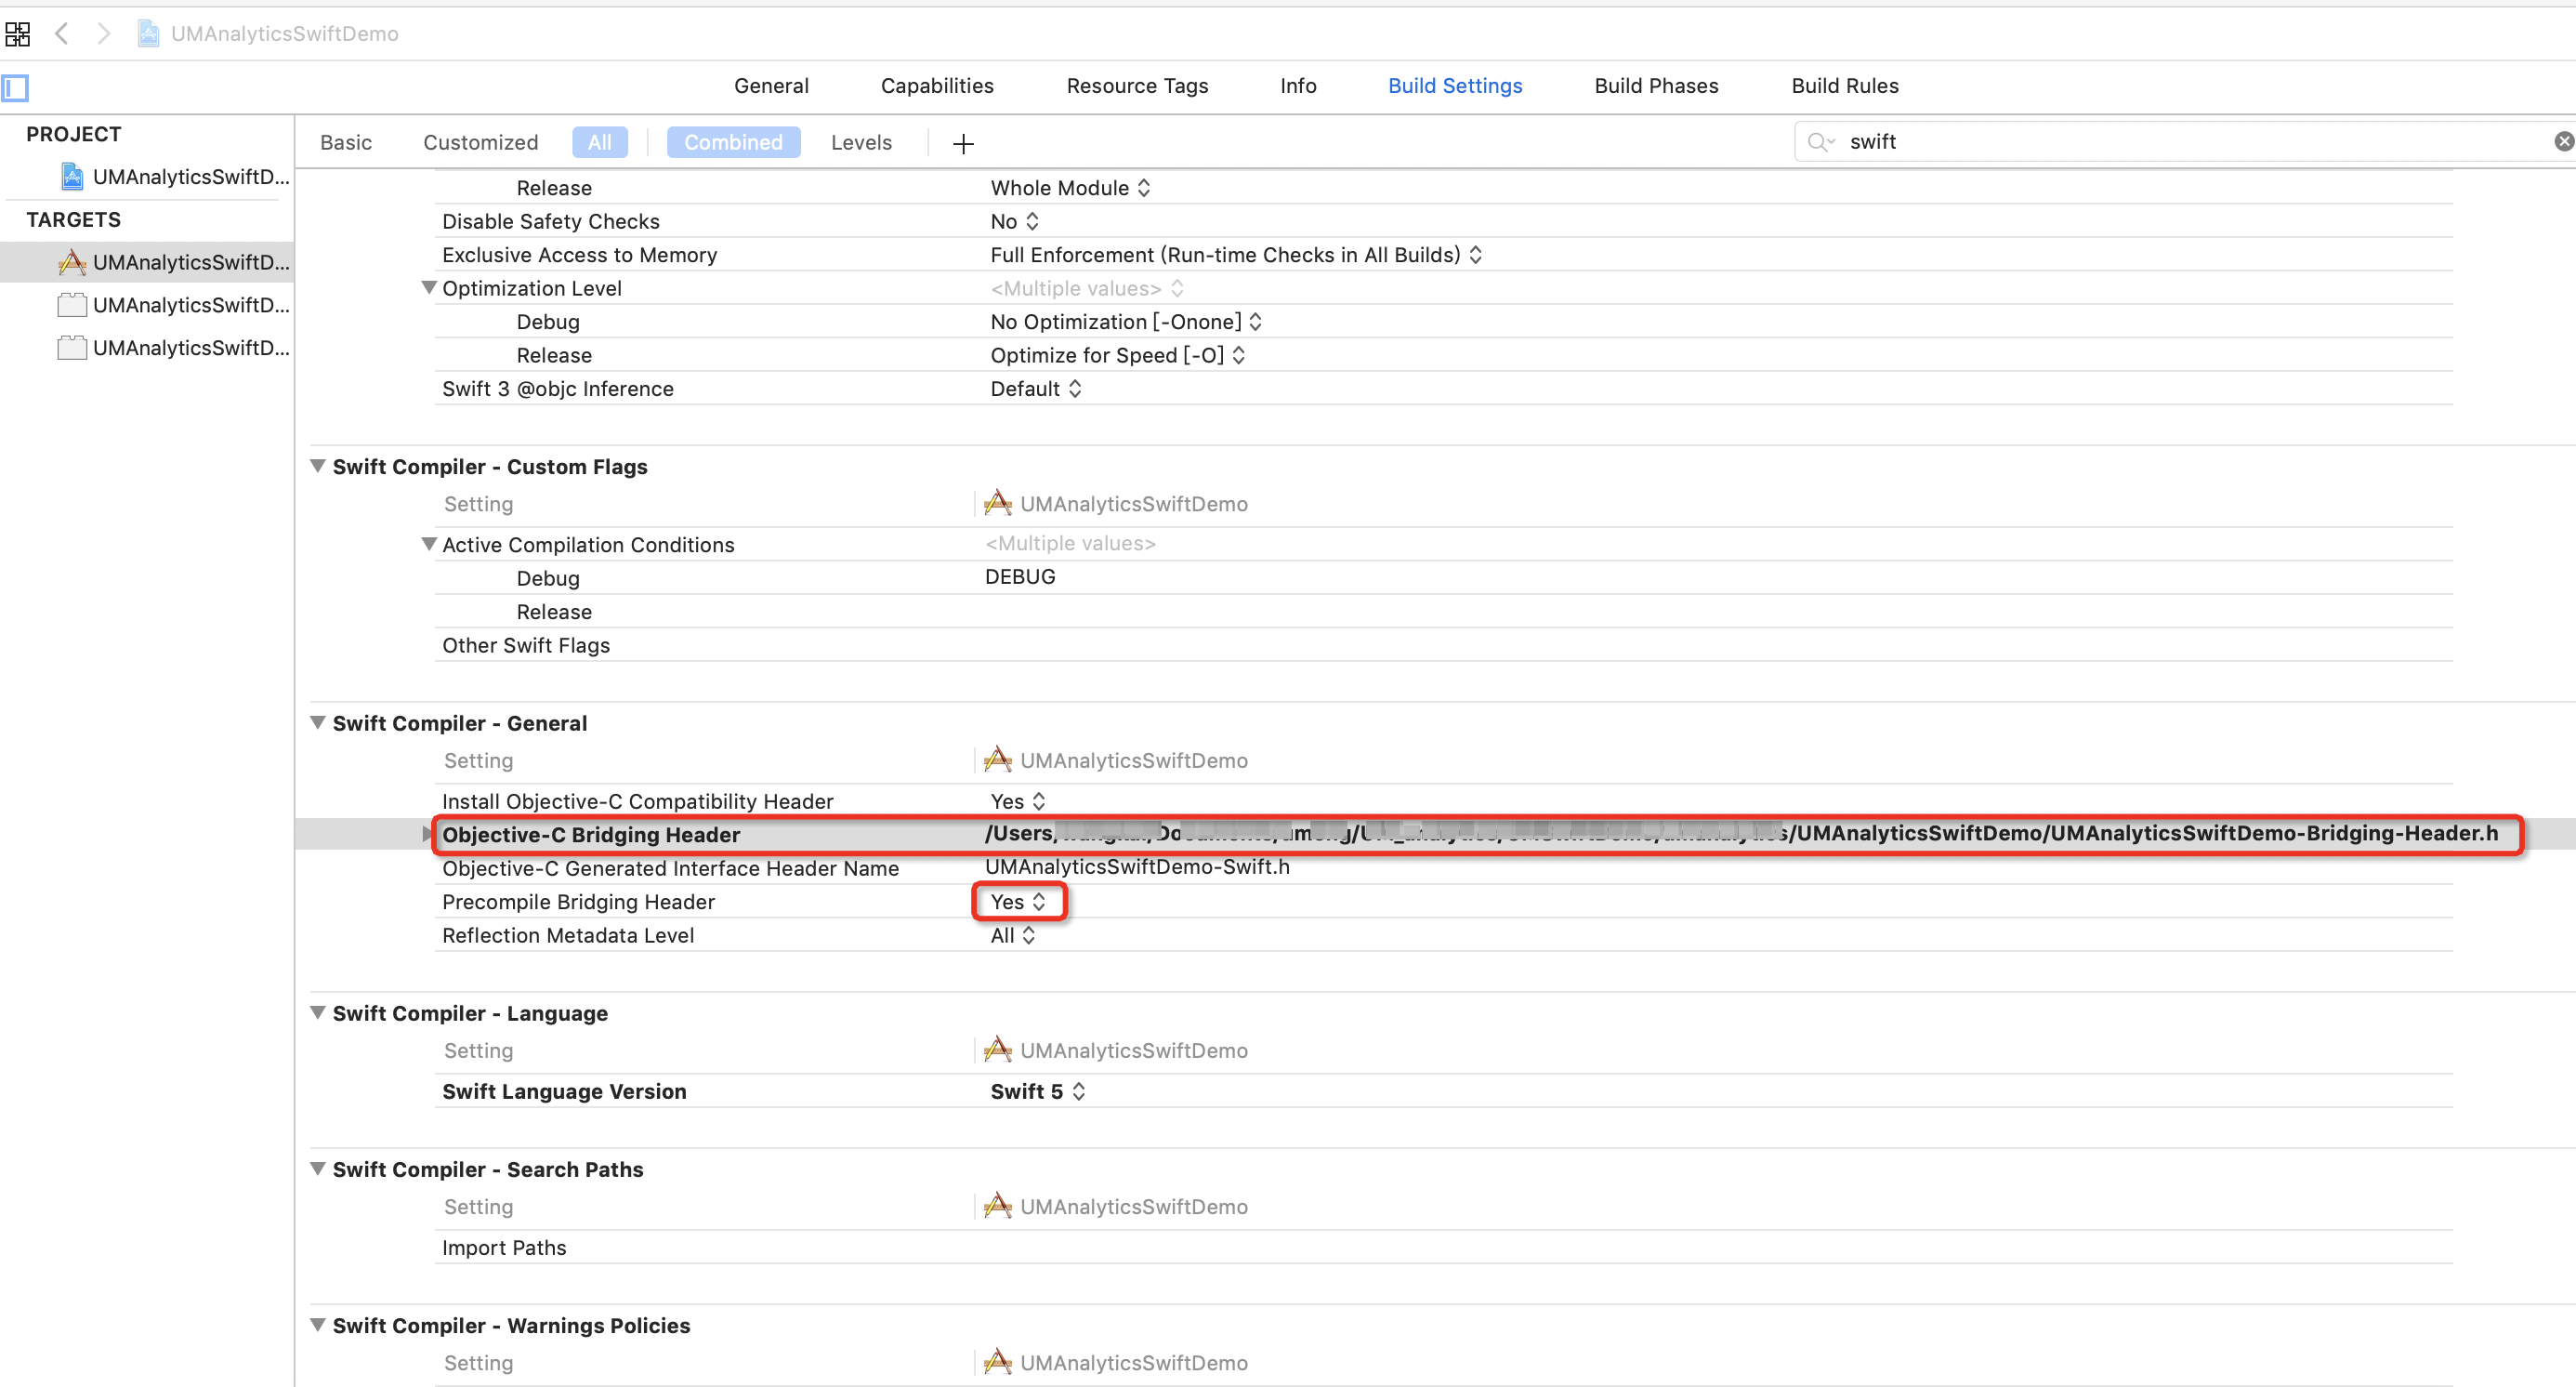This screenshot has width=2576, height=1387.
Task: Collapse Active Compilation Conditions row
Action: tap(429, 544)
